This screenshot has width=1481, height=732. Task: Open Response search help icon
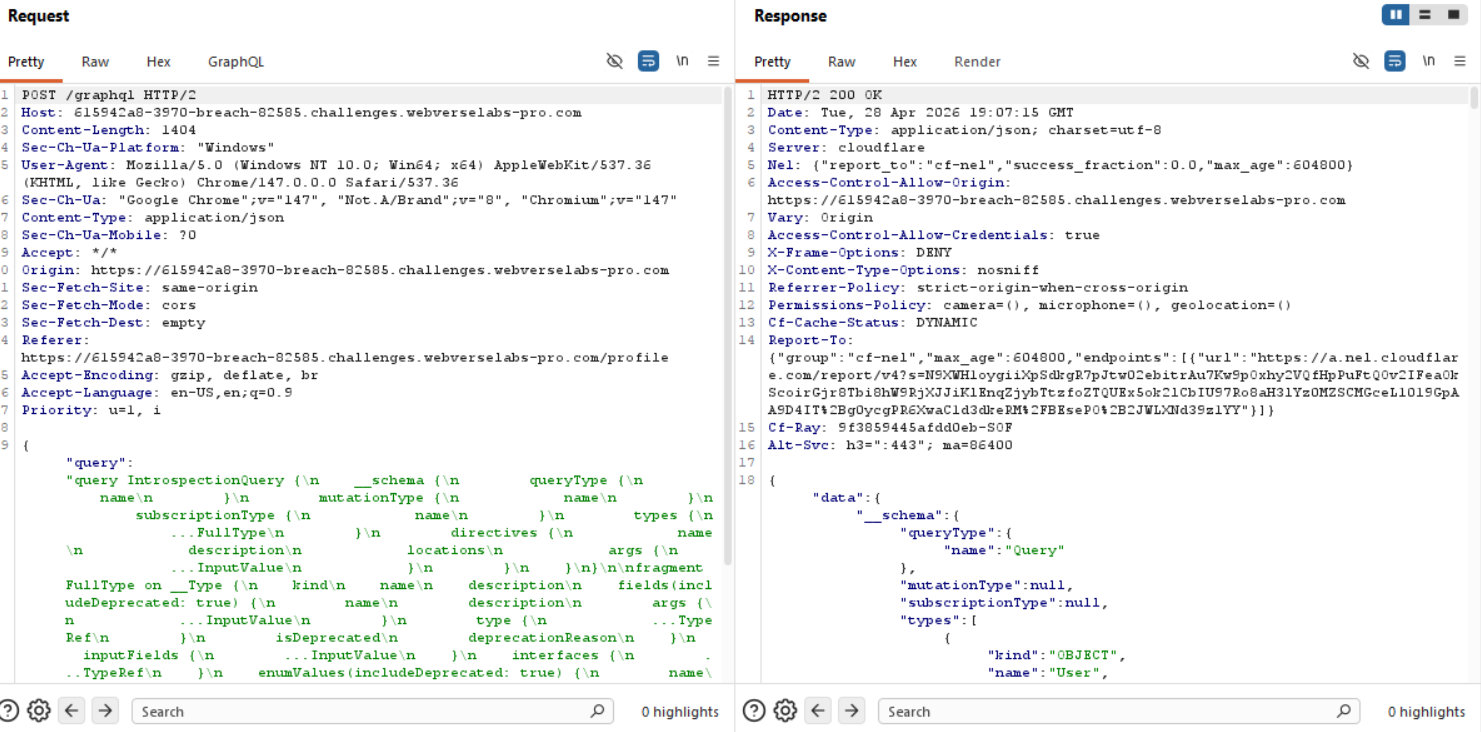click(755, 711)
